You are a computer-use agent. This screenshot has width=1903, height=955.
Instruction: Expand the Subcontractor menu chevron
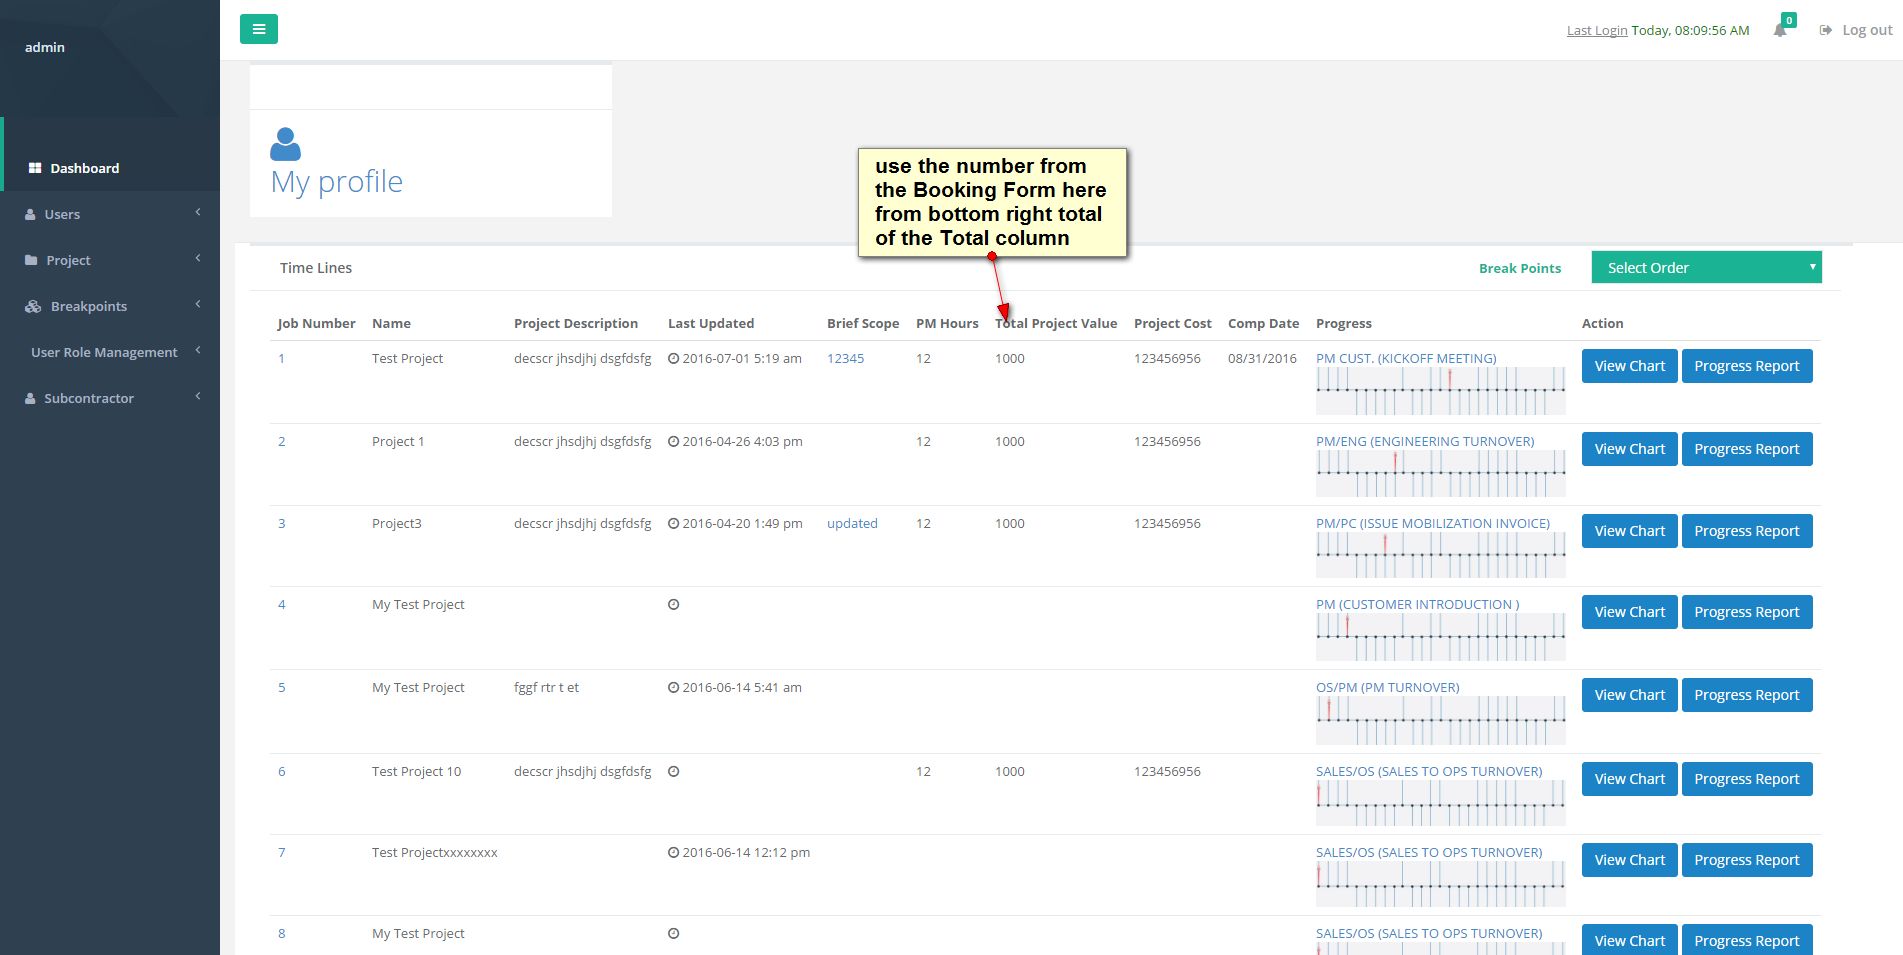[x=198, y=396]
